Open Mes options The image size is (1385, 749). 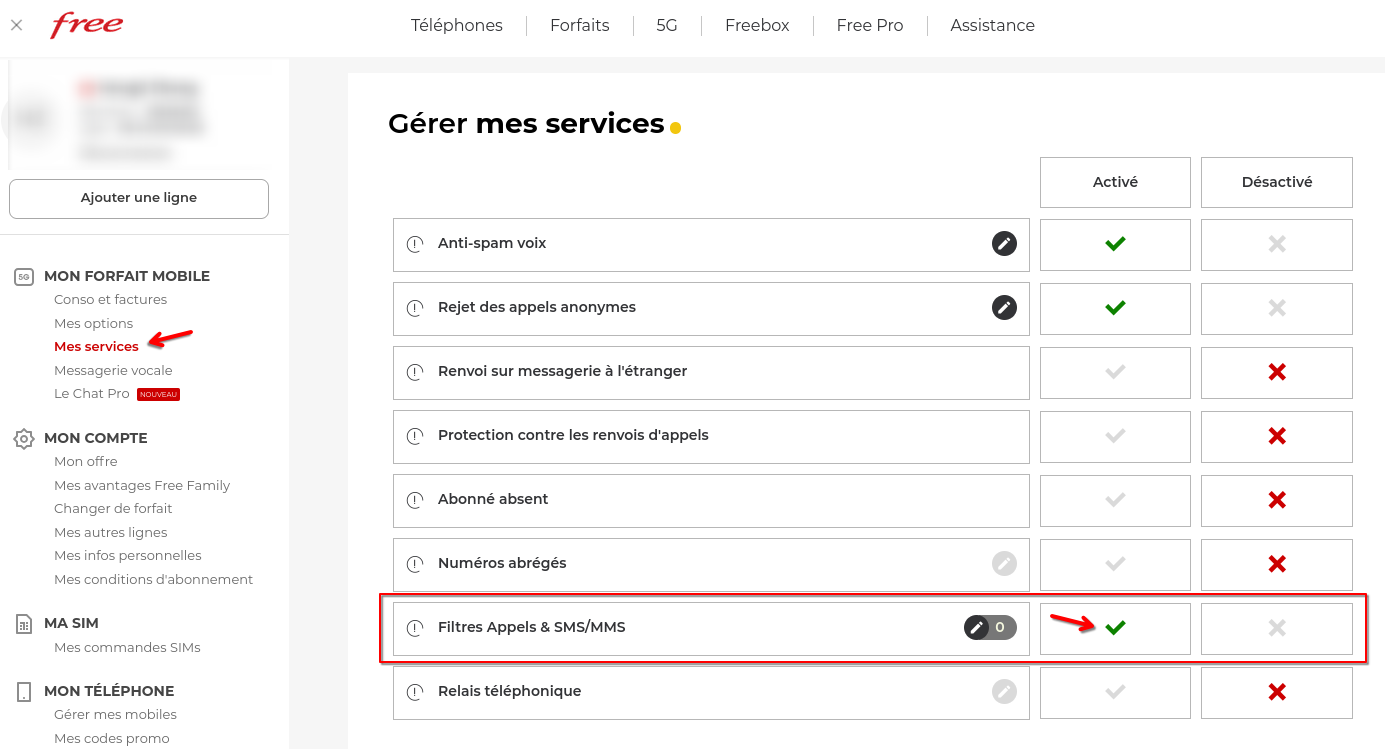pyautogui.click(x=94, y=324)
